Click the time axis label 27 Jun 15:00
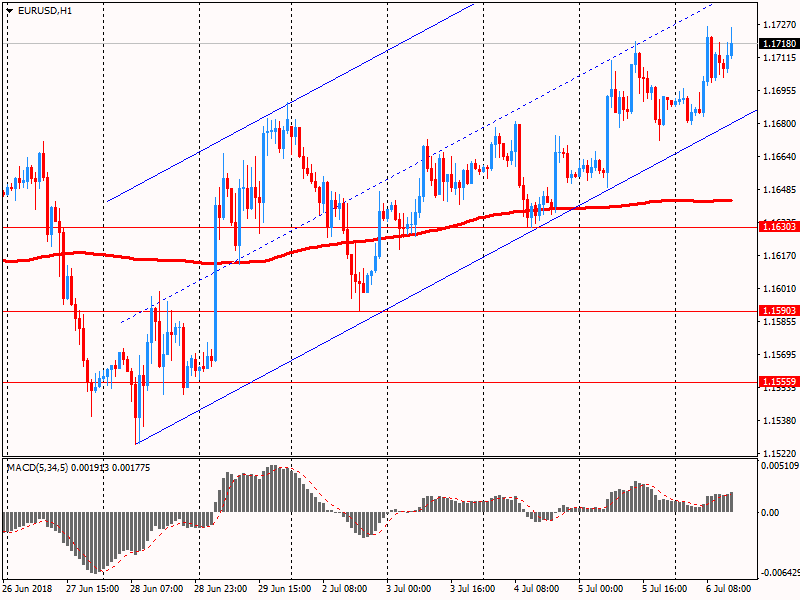800x600 pixels. [92, 589]
